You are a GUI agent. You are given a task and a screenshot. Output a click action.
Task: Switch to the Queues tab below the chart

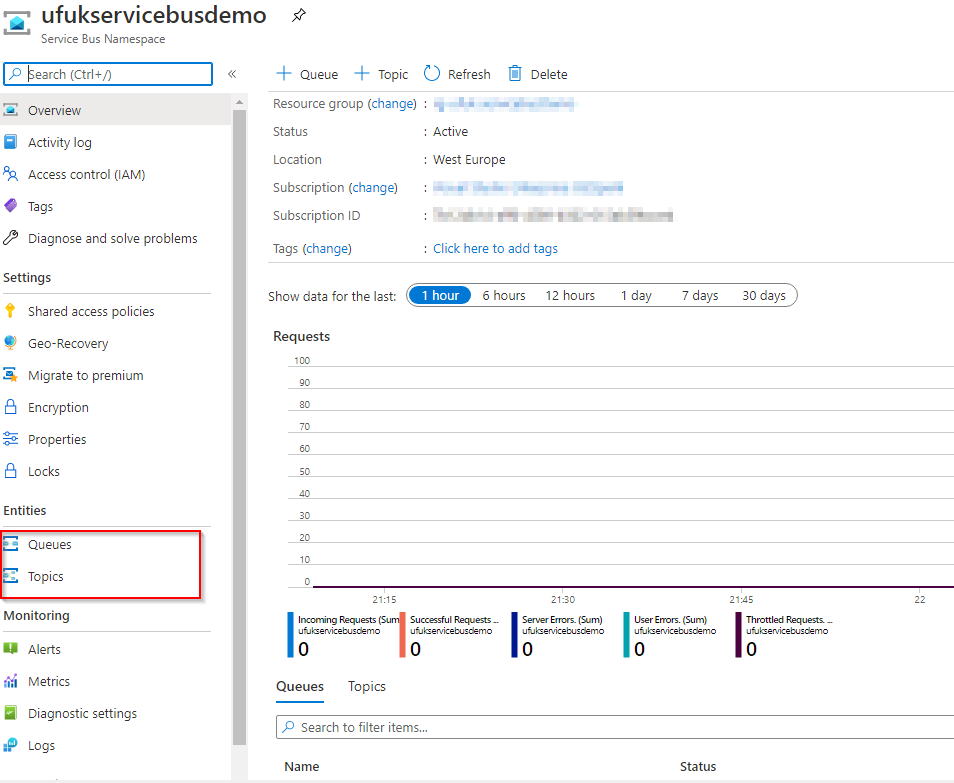tap(300, 687)
